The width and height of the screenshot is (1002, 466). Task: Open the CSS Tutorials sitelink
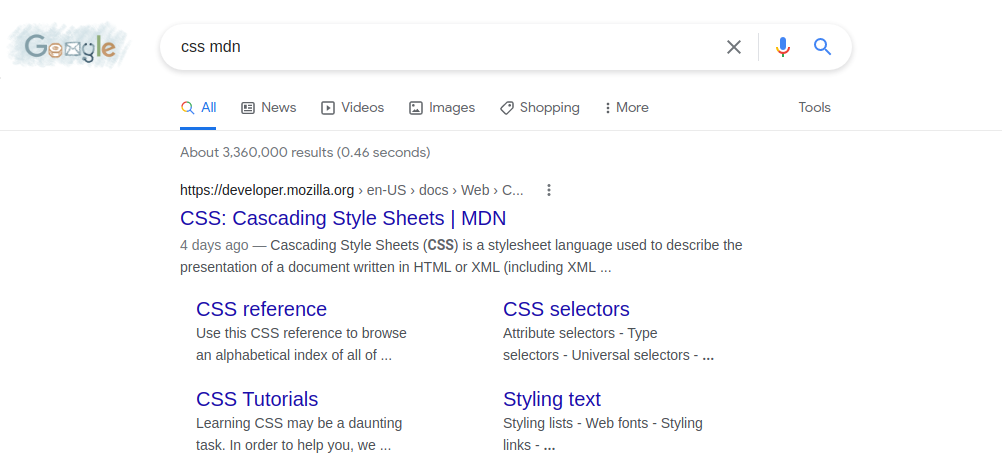[257, 399]
